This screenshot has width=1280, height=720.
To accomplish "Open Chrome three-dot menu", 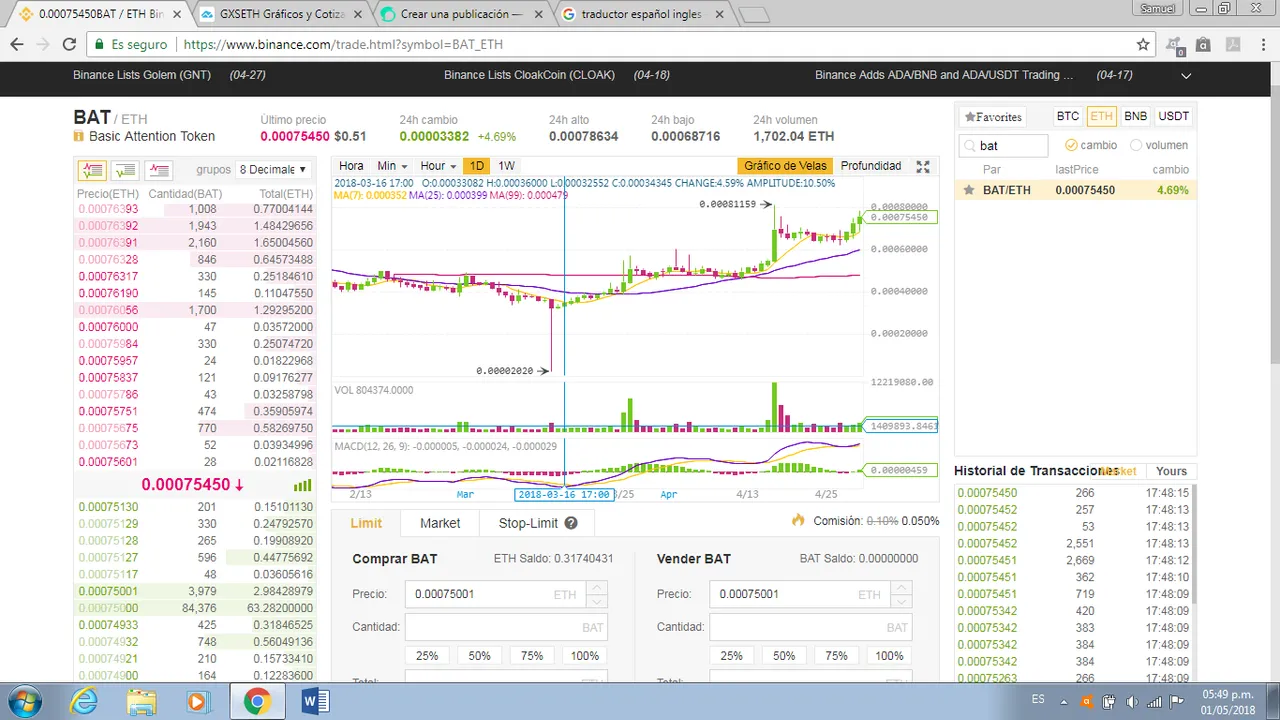I will coord(1262,45).
